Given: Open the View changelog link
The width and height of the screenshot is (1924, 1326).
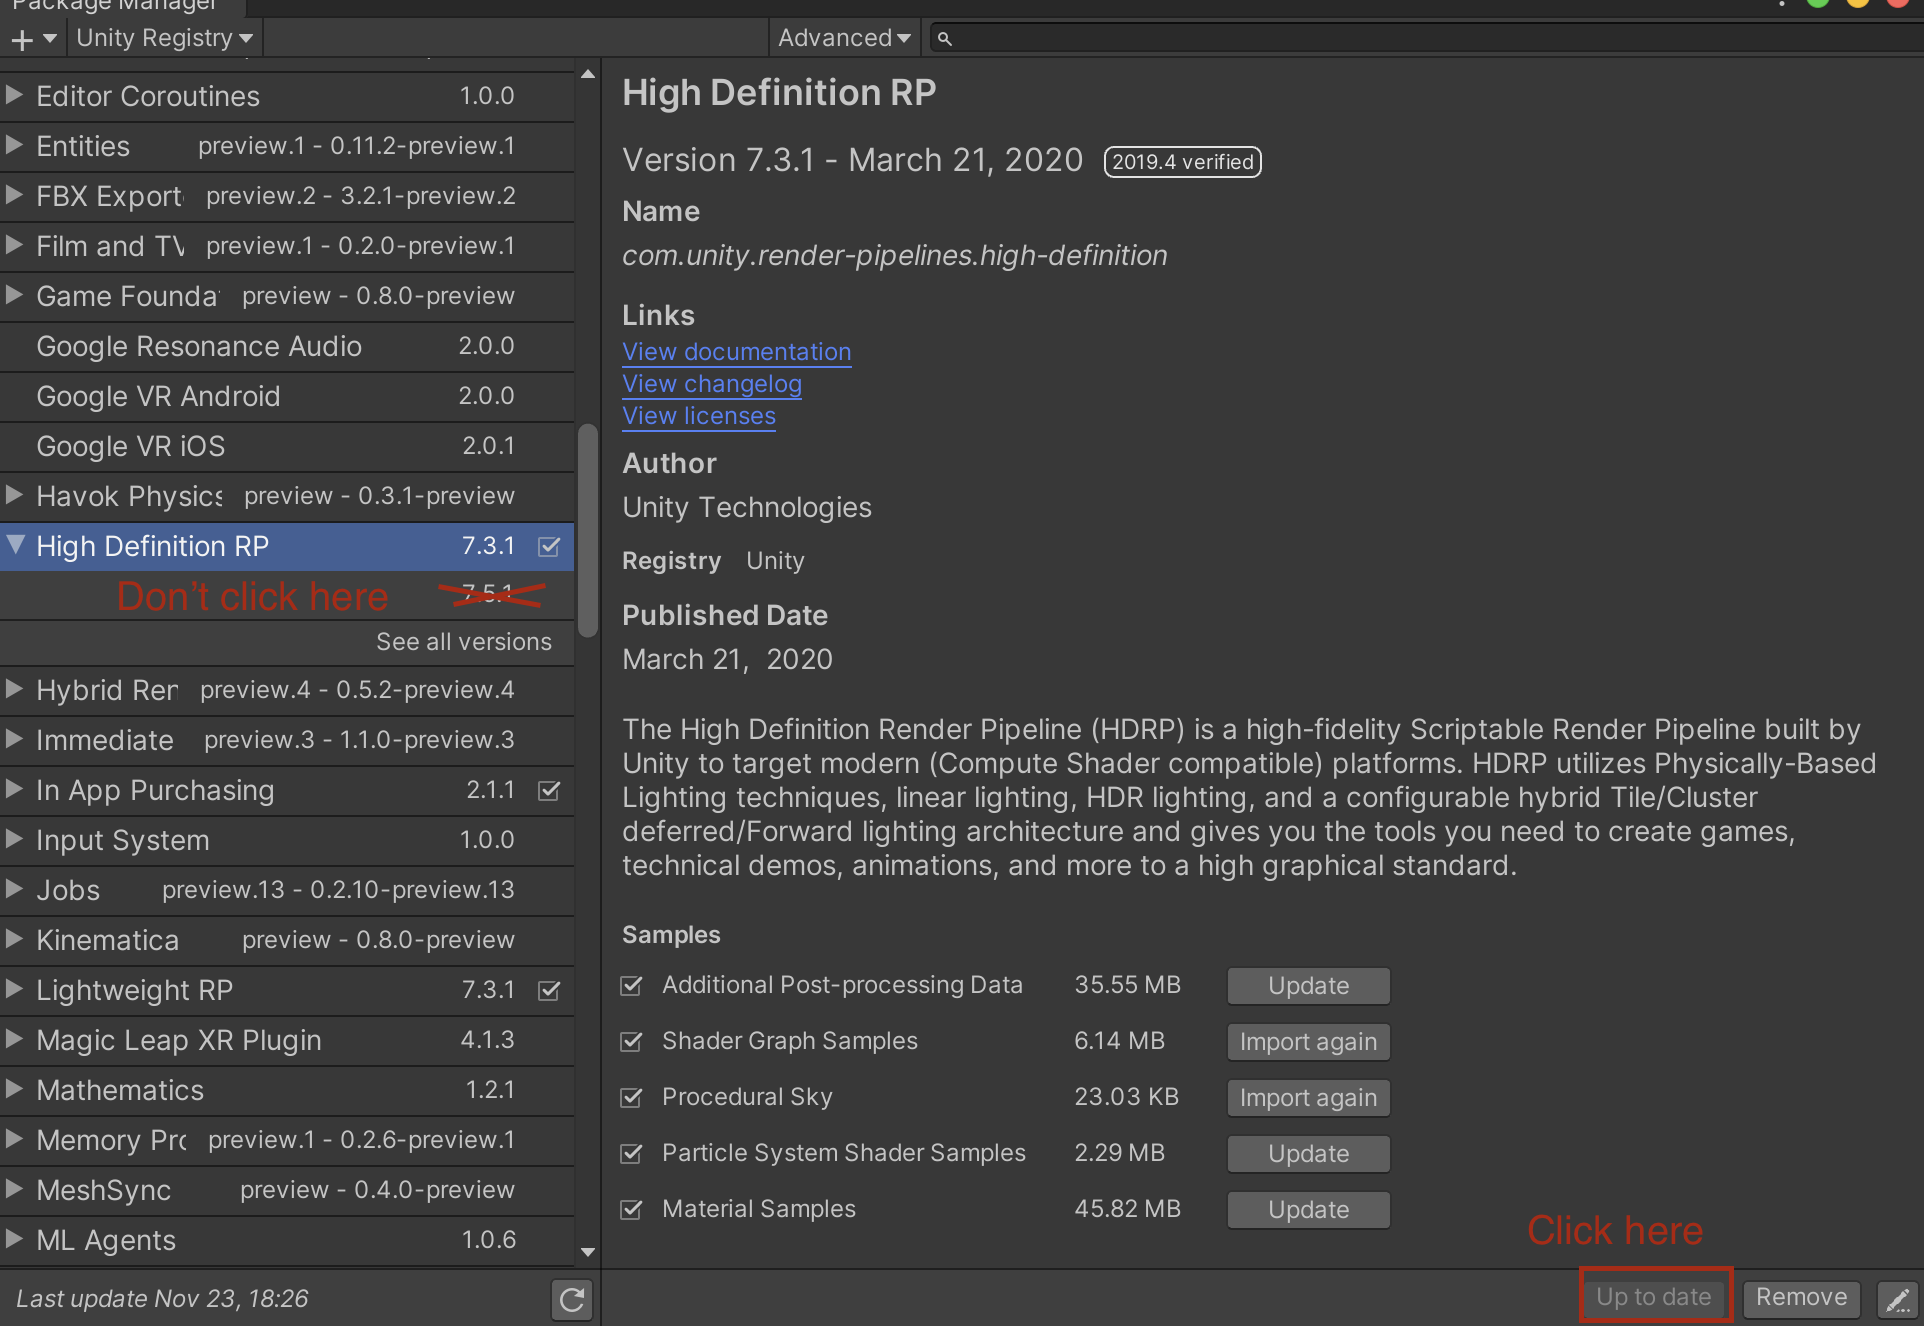Looking at the screenshot, I should 712,384.
